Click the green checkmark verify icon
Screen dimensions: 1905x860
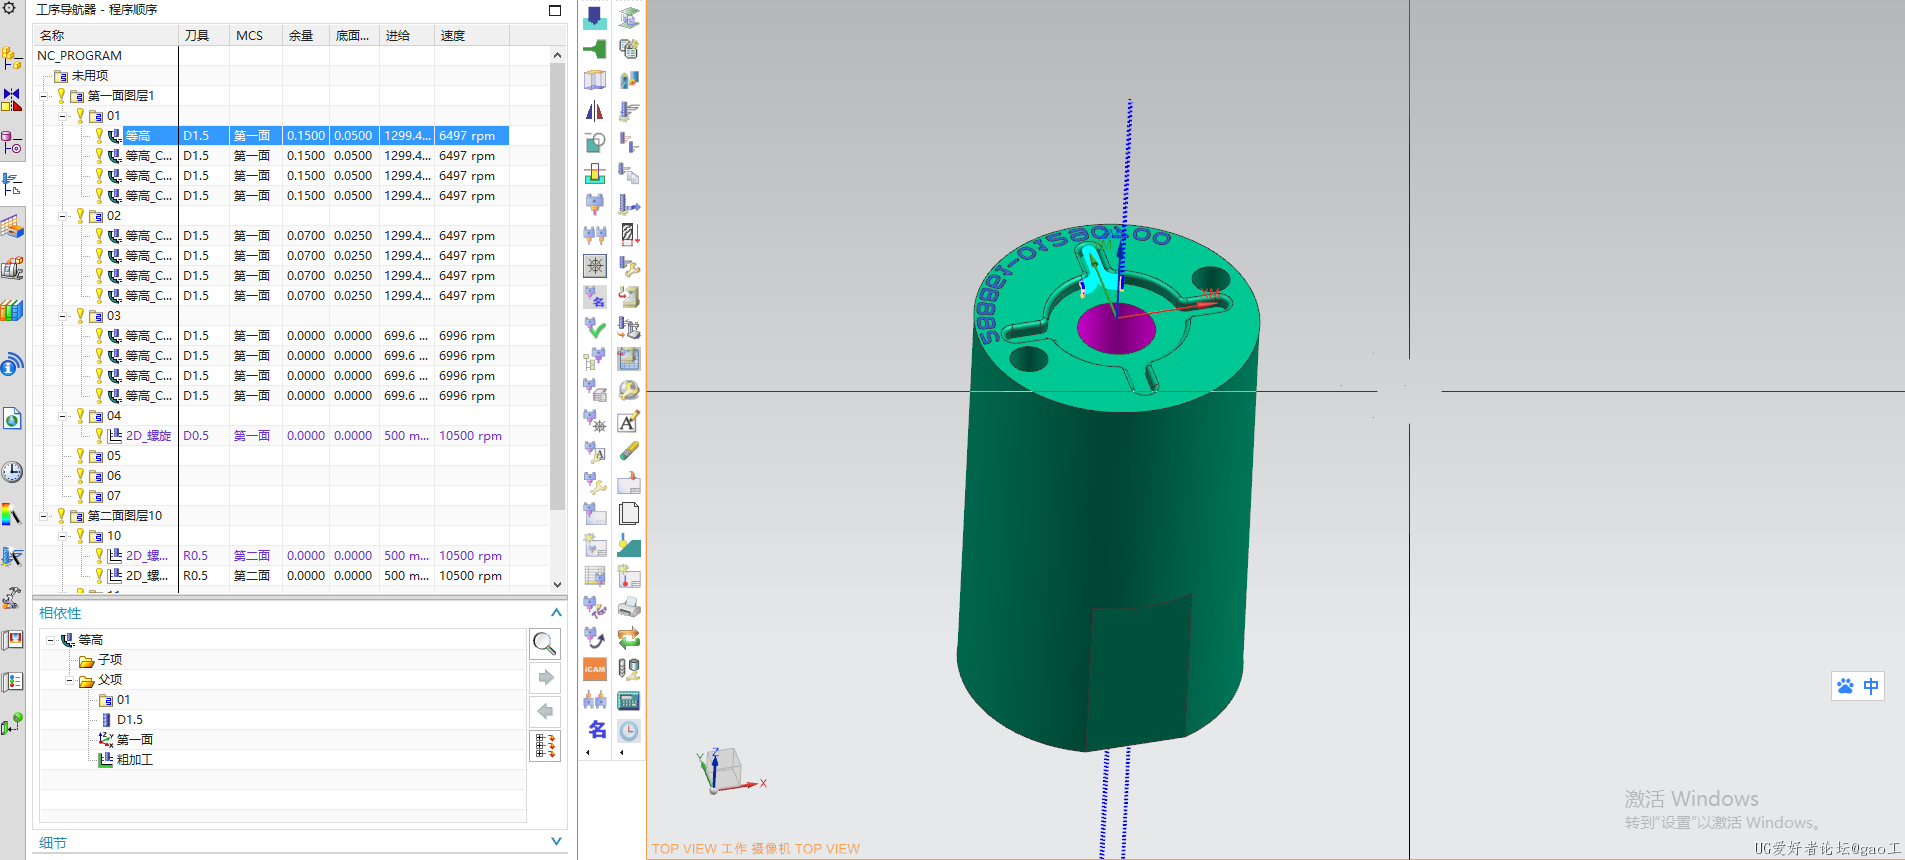coord(595,327)
